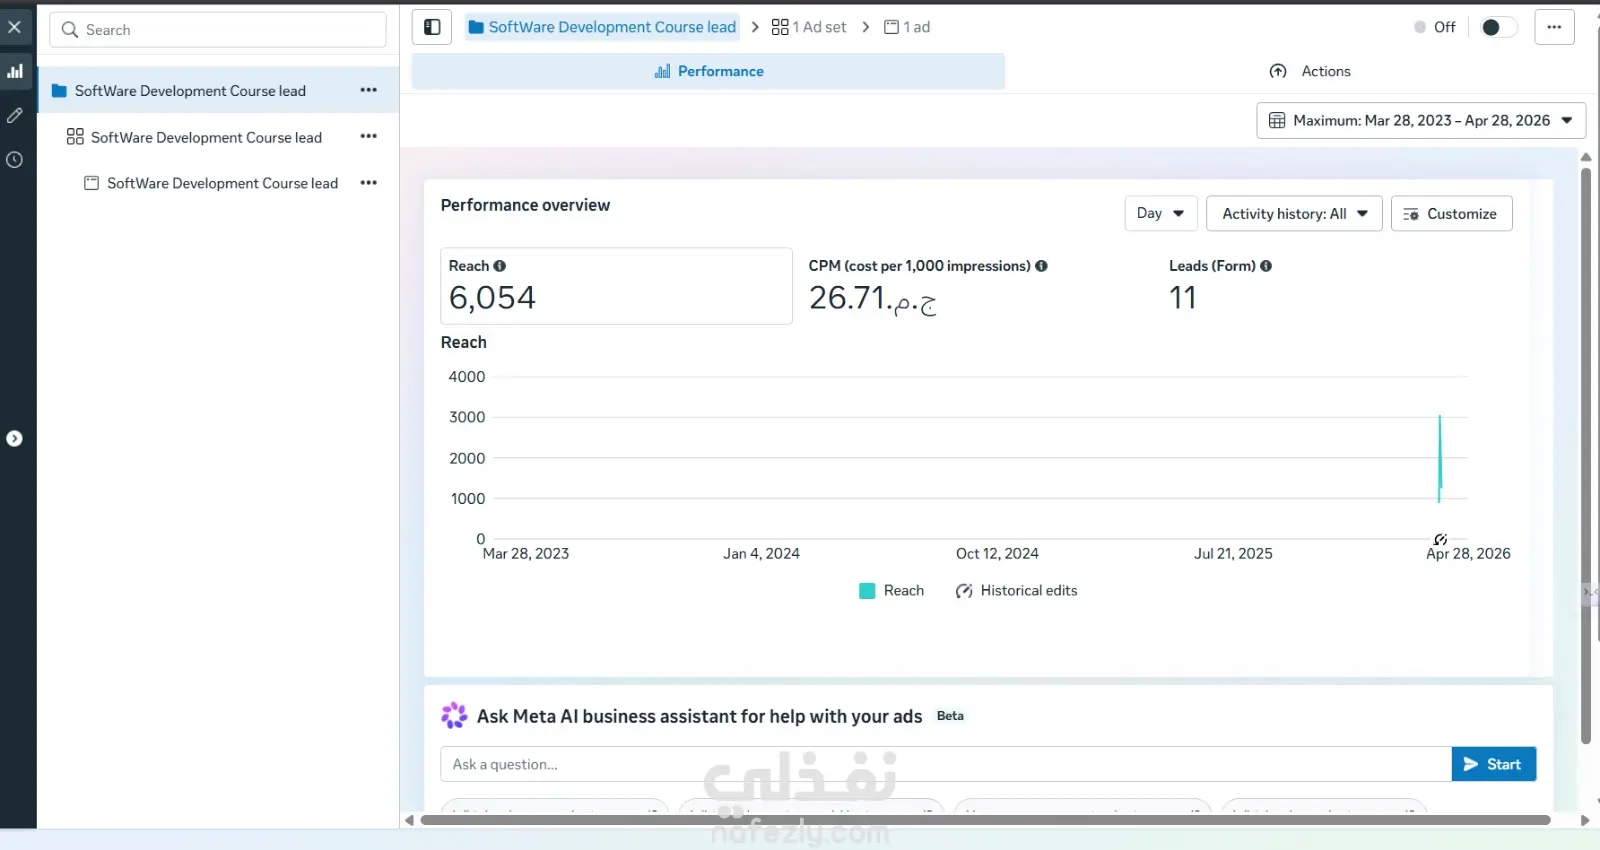1600x850 pixels.
Task: Switch the campaign Off/On toggle
Action: pyautogui.click(x=1498, y=27)
